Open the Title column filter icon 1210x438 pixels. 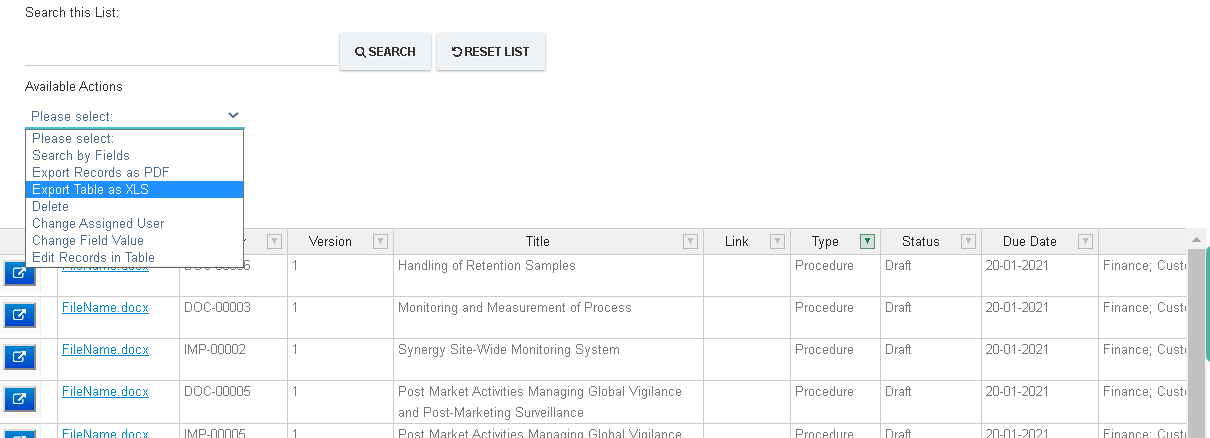[x=690, y=241]
